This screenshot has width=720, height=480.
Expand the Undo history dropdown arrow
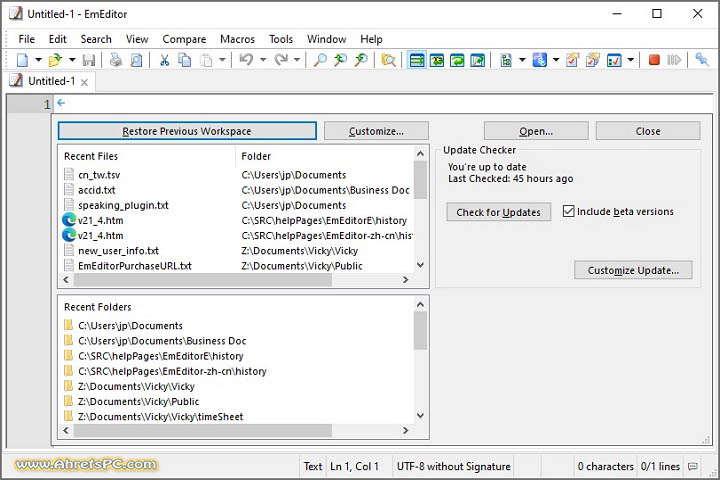point(263,60)
